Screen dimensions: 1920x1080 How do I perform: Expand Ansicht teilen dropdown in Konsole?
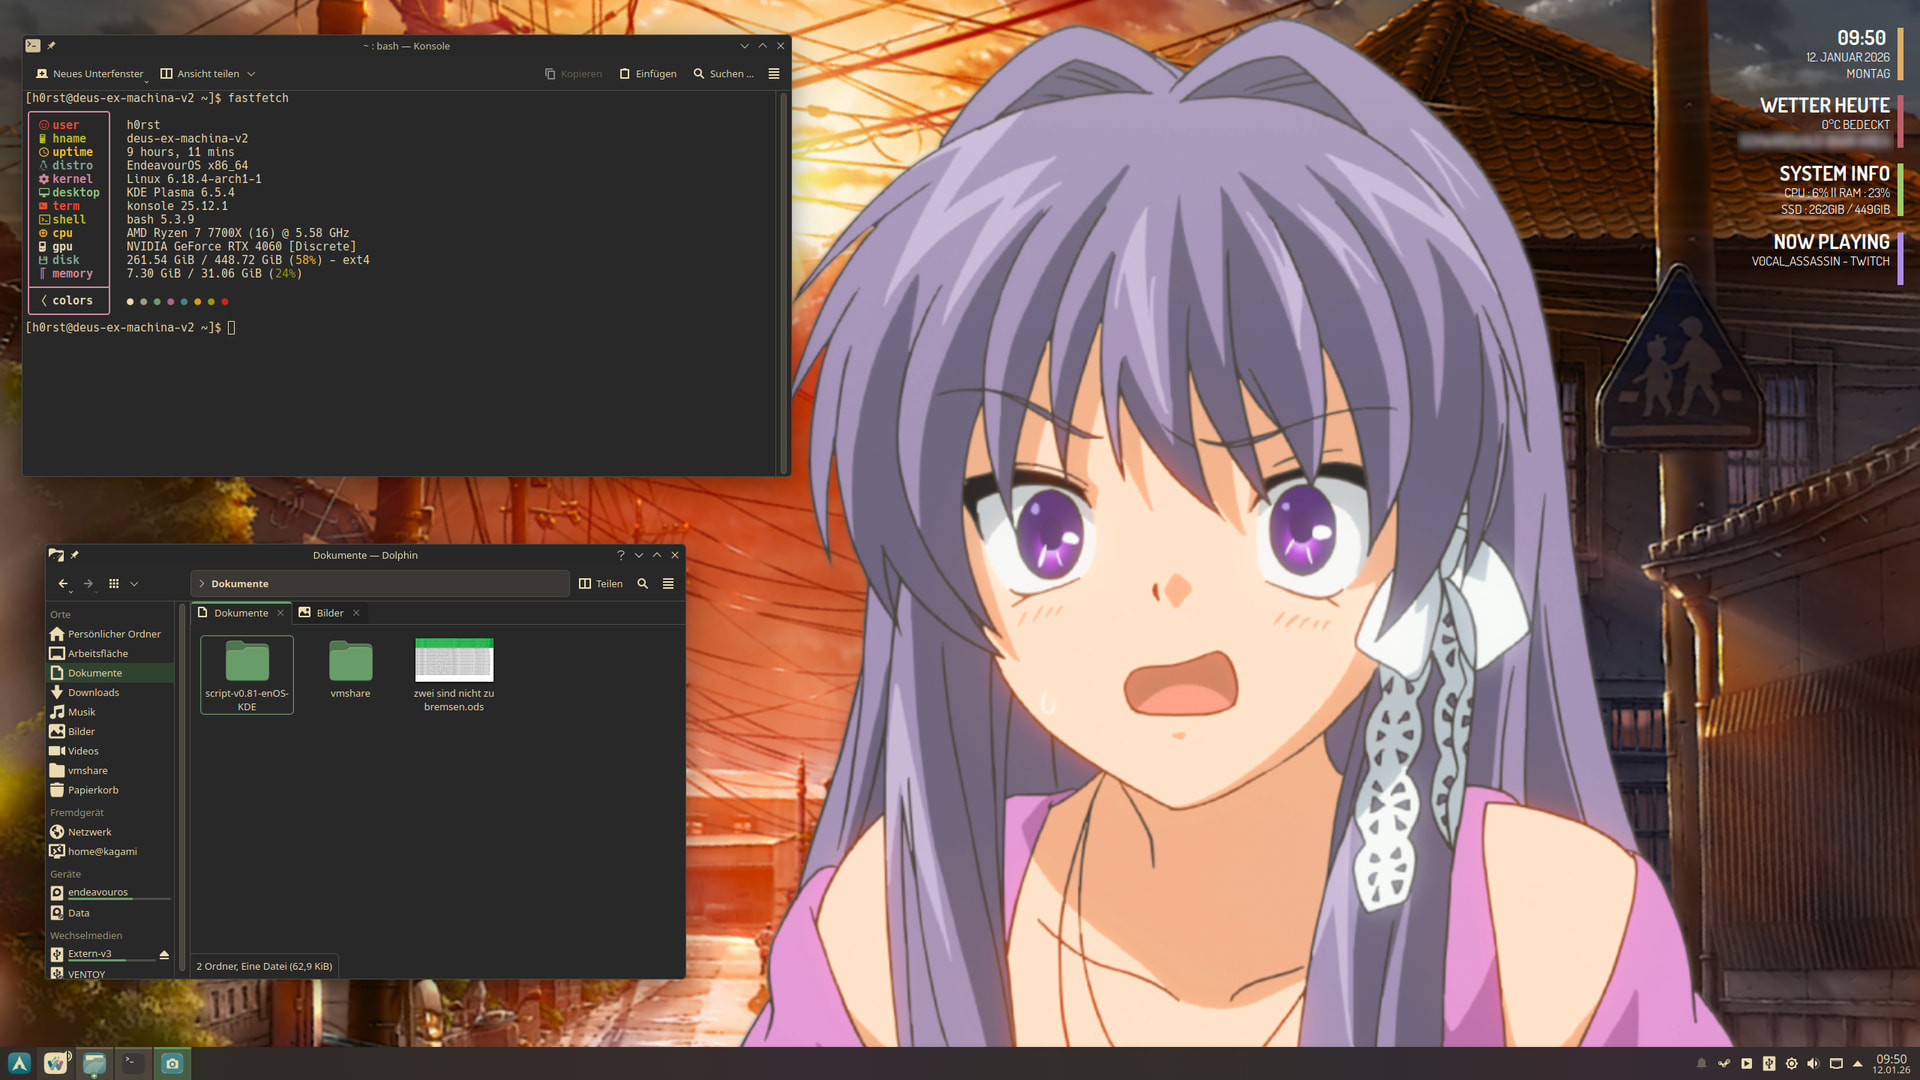pos(251,74)
